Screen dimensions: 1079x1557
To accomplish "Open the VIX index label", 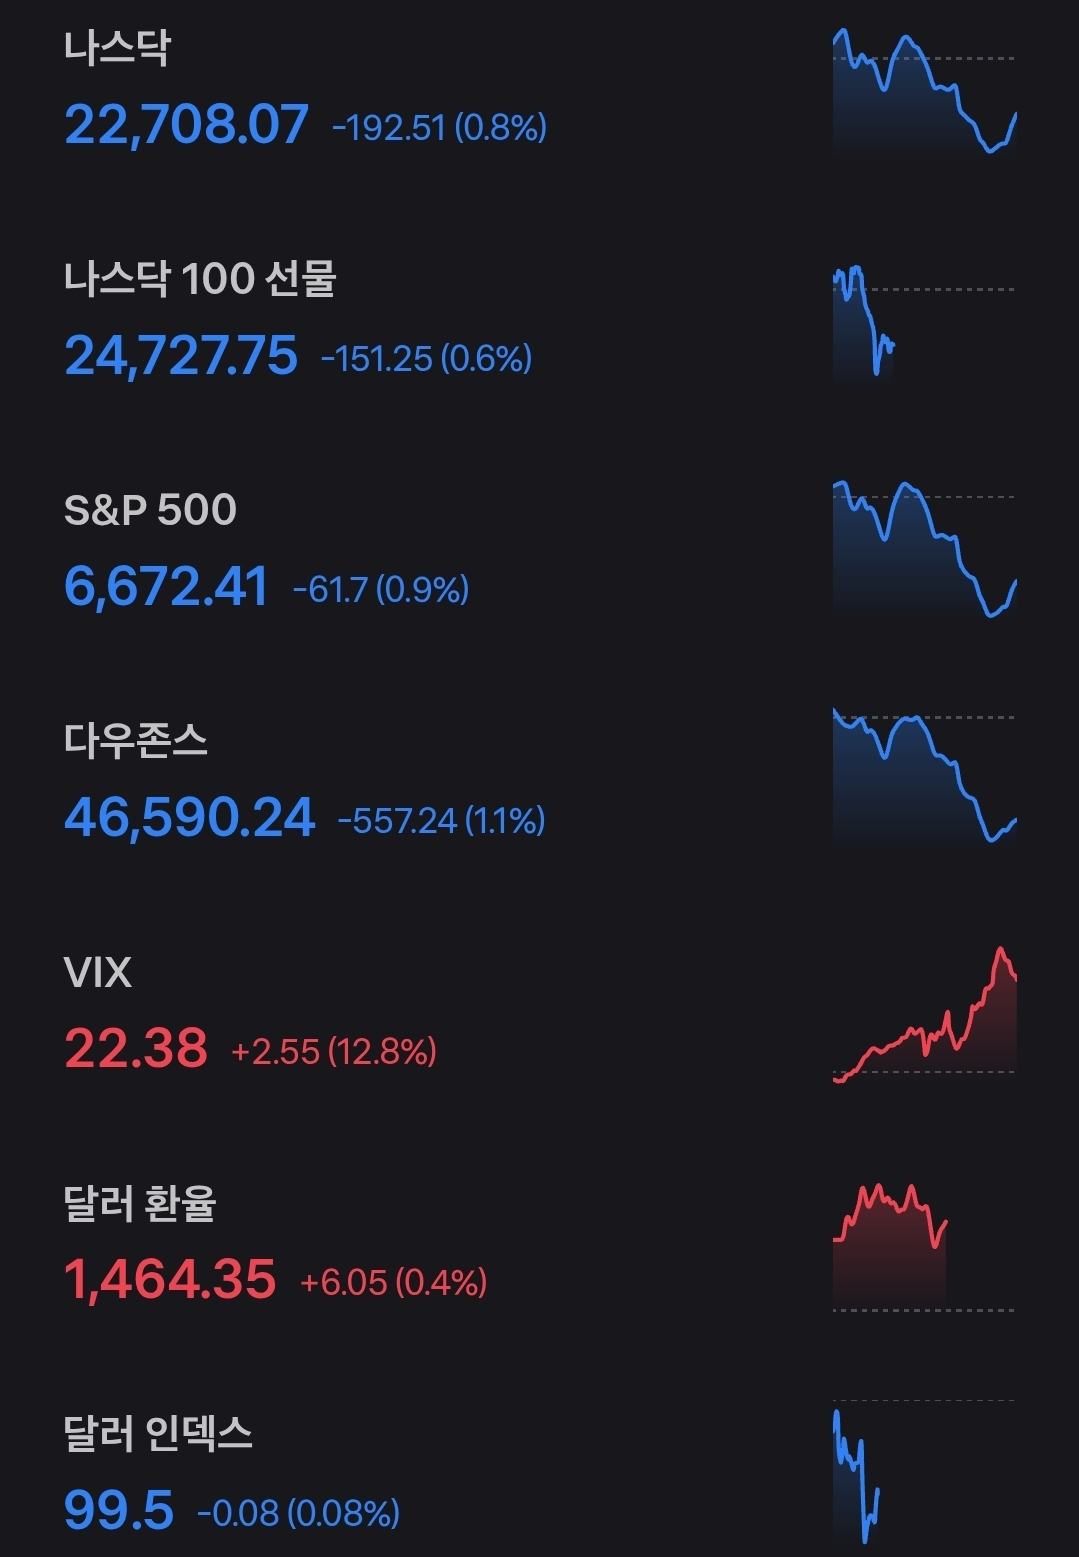I will pos(97,972).
